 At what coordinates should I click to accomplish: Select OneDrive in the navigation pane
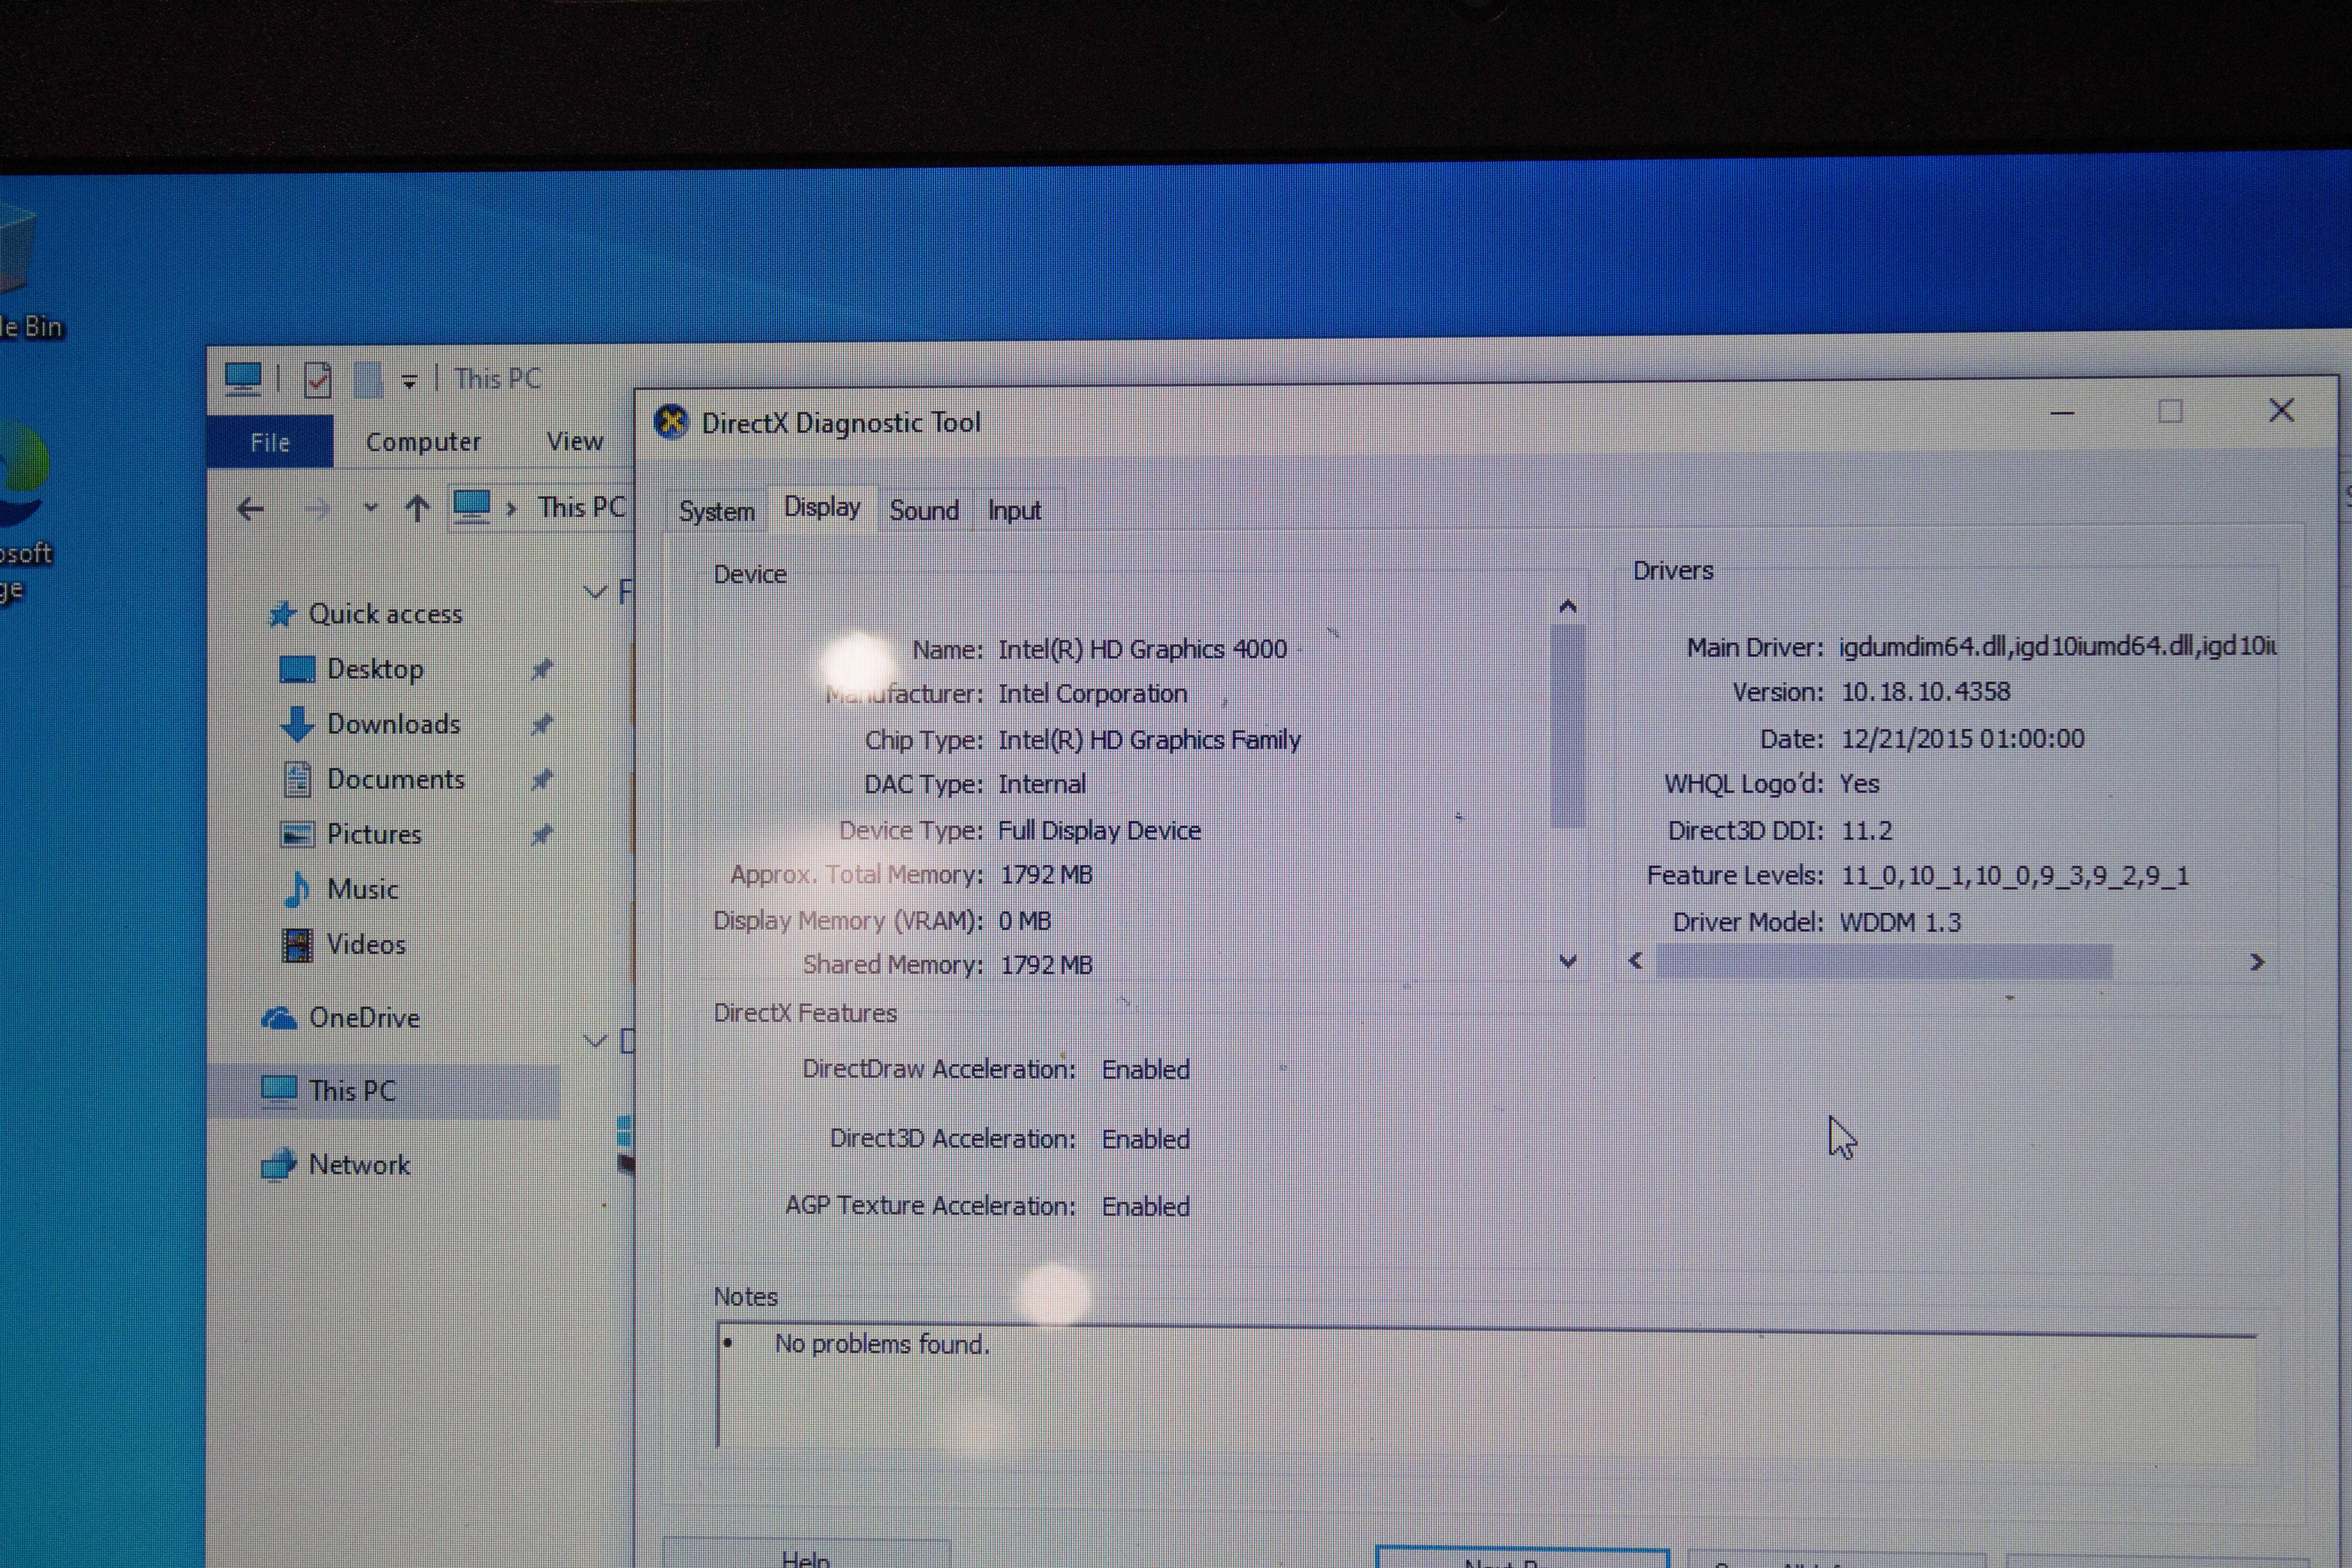coord(364,1018)
